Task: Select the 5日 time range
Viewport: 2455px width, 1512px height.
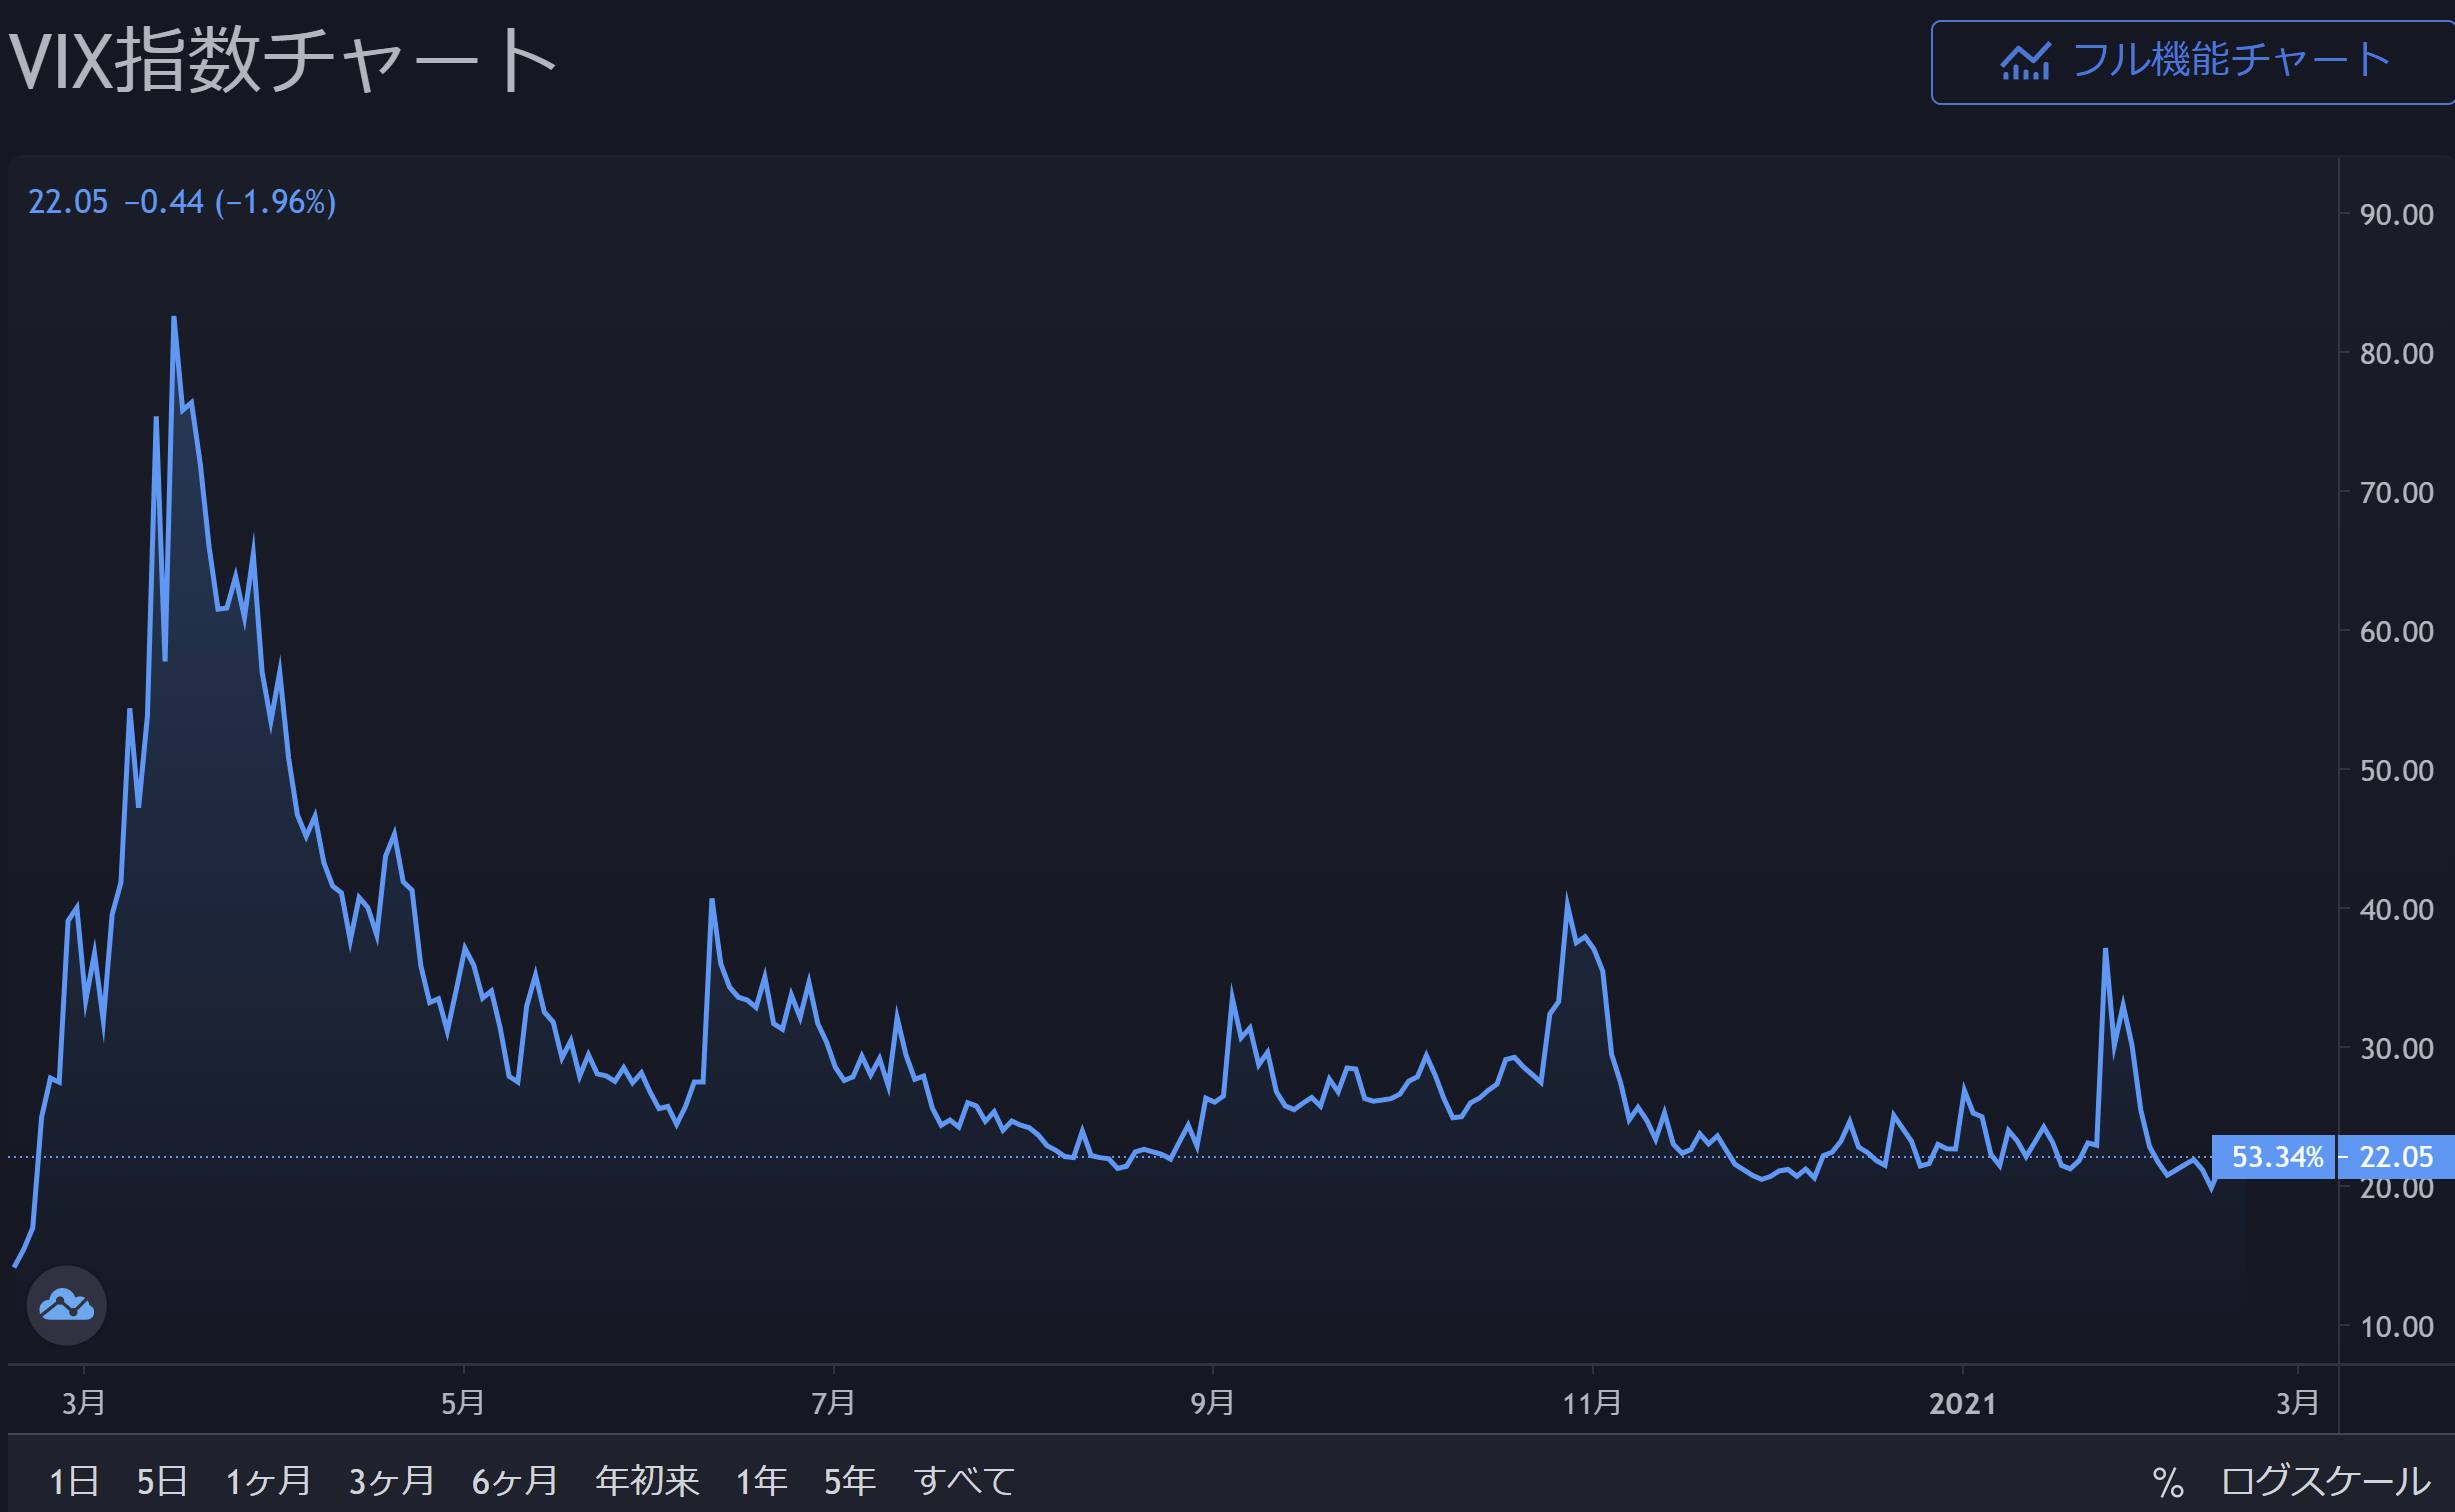Action: click(x=162, y=1481)
